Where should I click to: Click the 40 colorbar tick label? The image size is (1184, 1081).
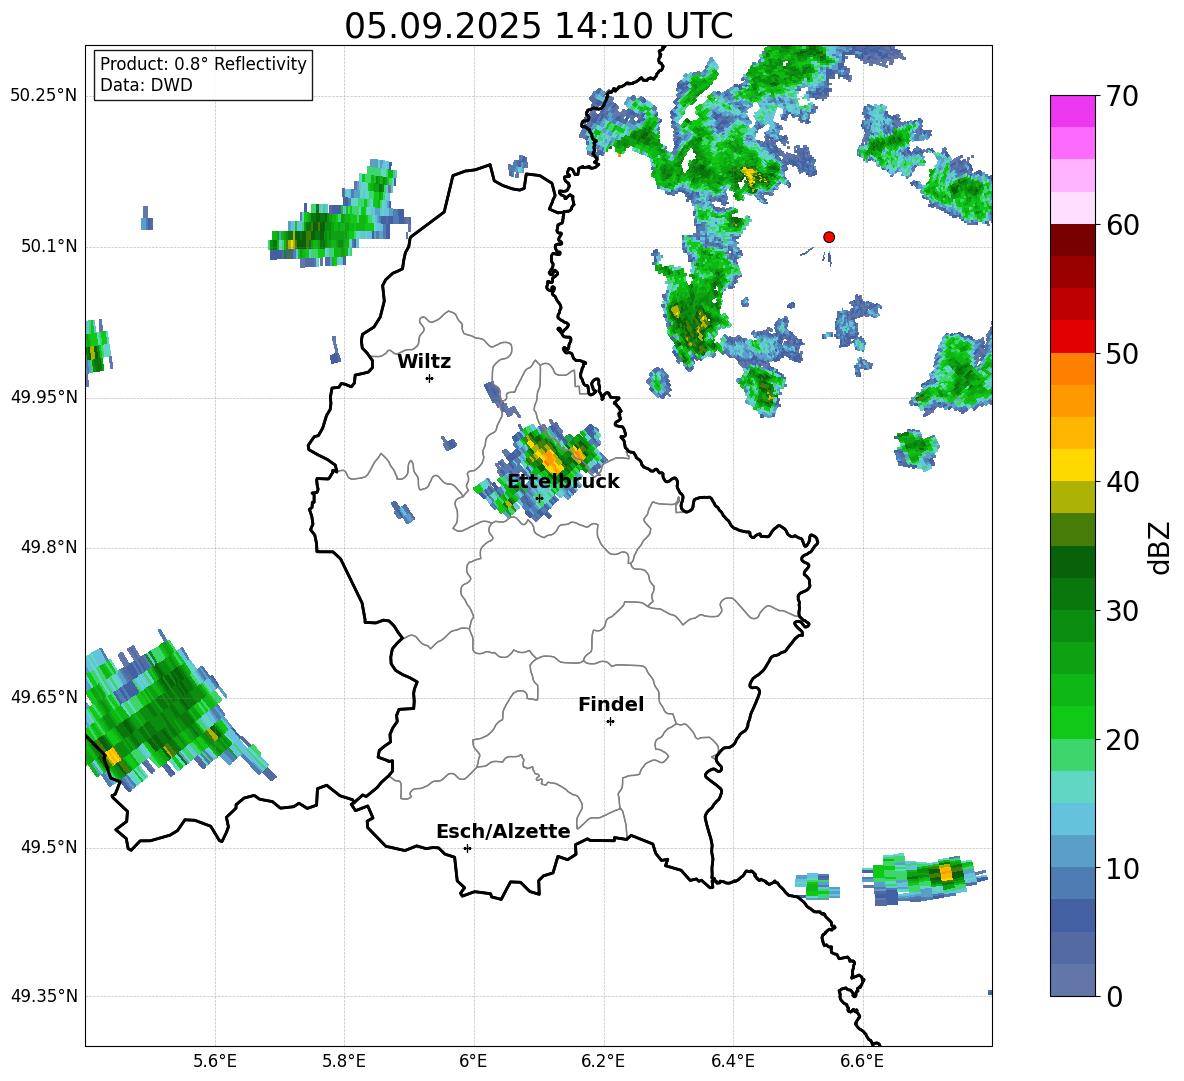click(1122, 482)
